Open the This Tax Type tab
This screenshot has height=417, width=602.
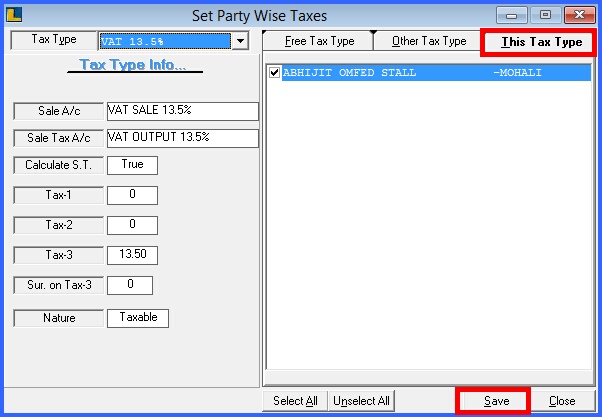coord(540,42)
